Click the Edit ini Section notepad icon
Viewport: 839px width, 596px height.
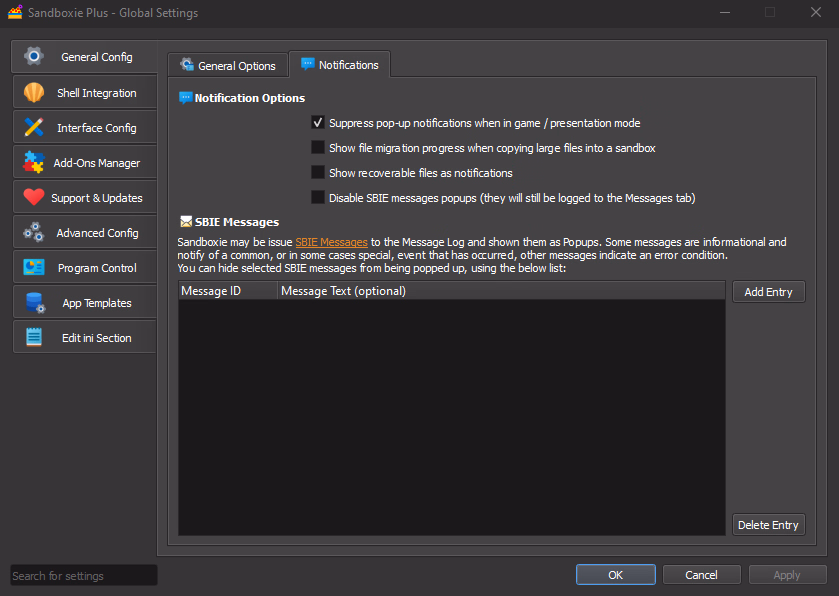[x=34, y=338]
